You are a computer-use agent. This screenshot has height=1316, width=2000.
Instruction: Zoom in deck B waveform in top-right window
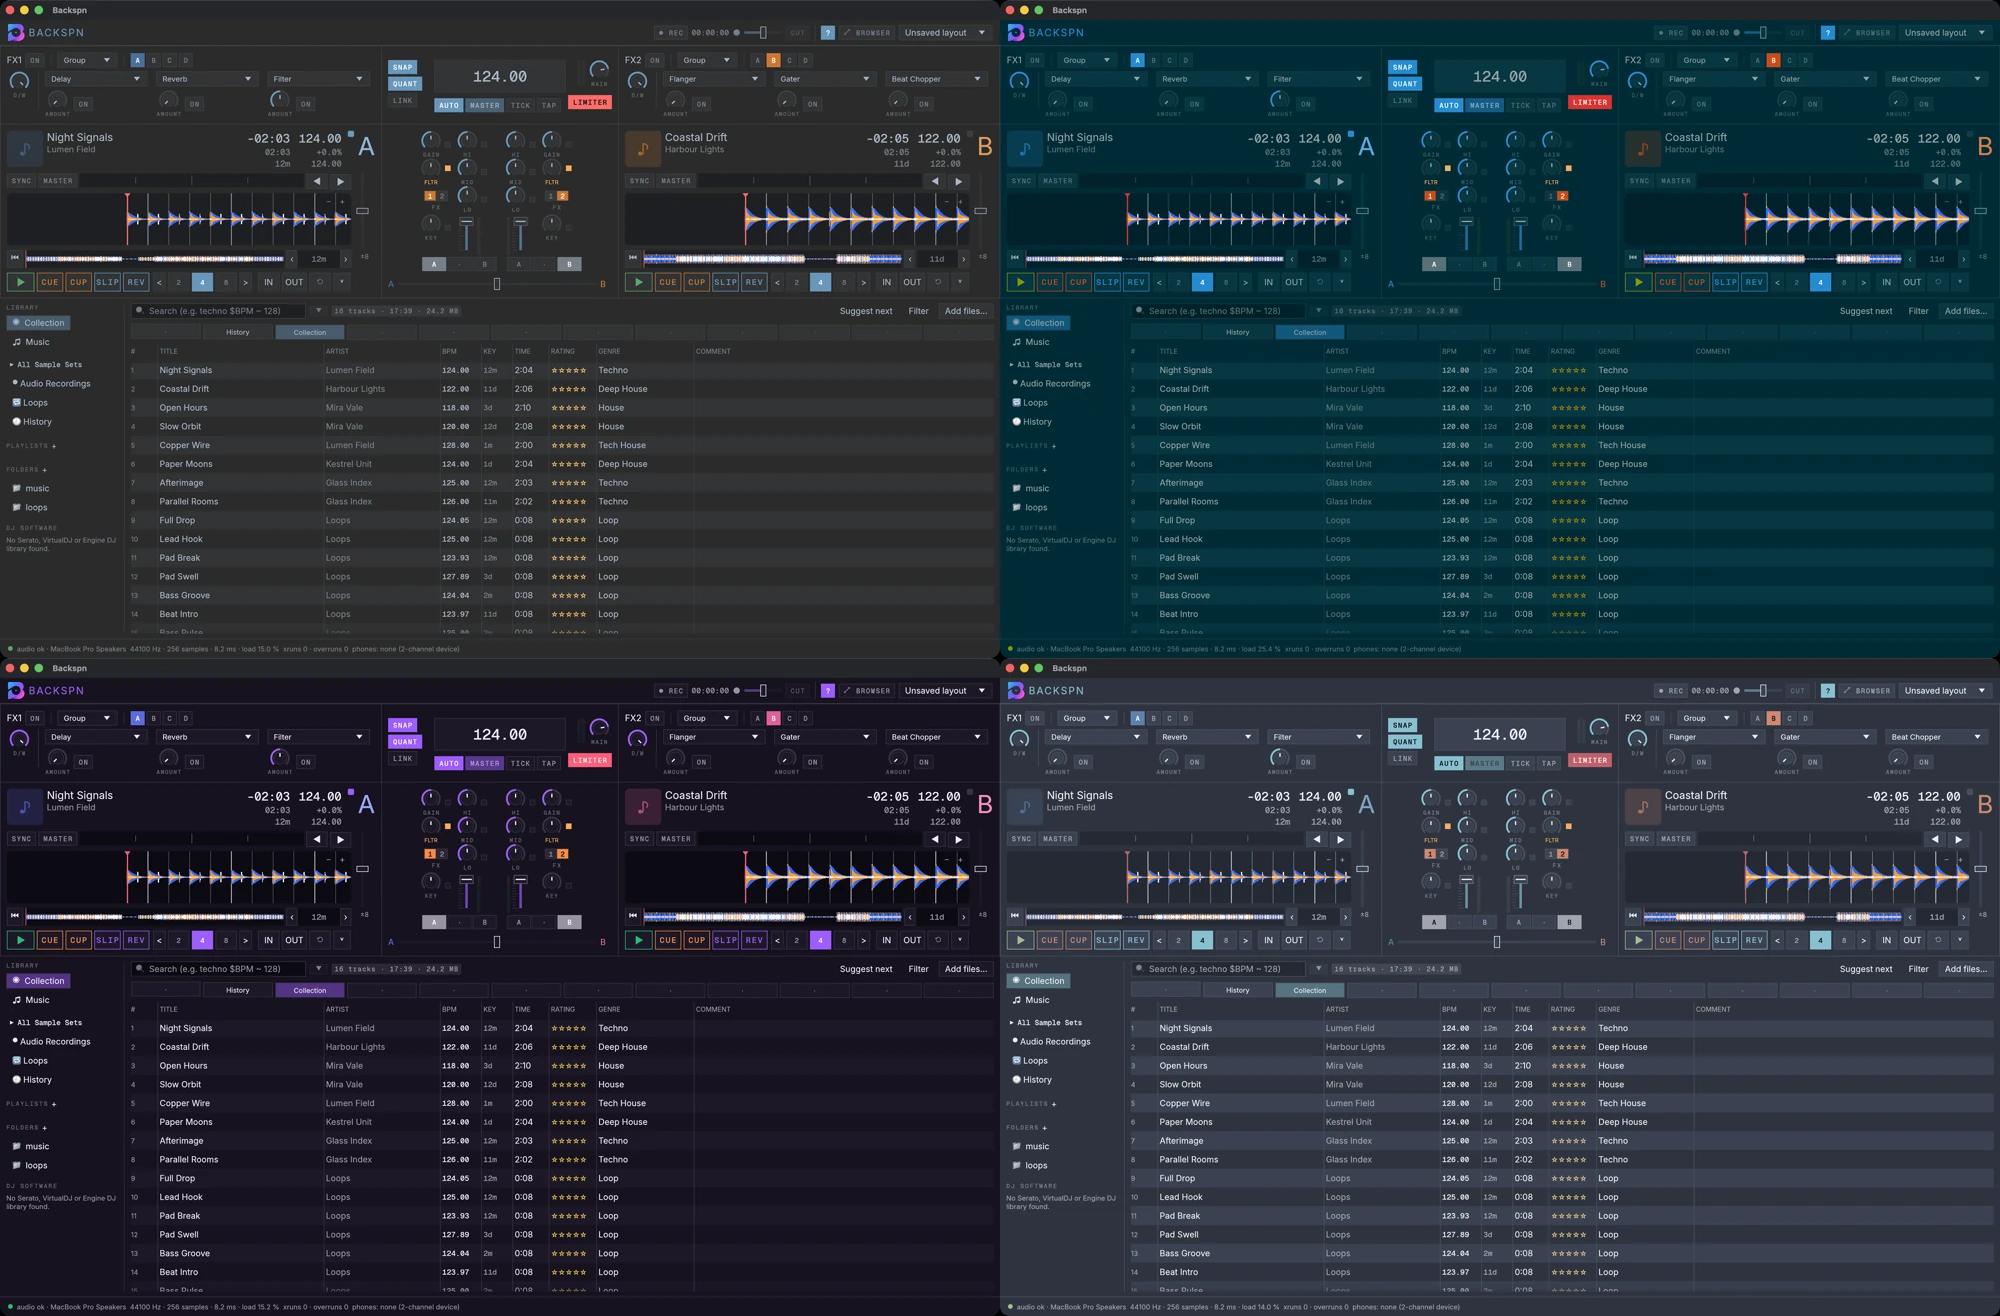[1960, 201]
